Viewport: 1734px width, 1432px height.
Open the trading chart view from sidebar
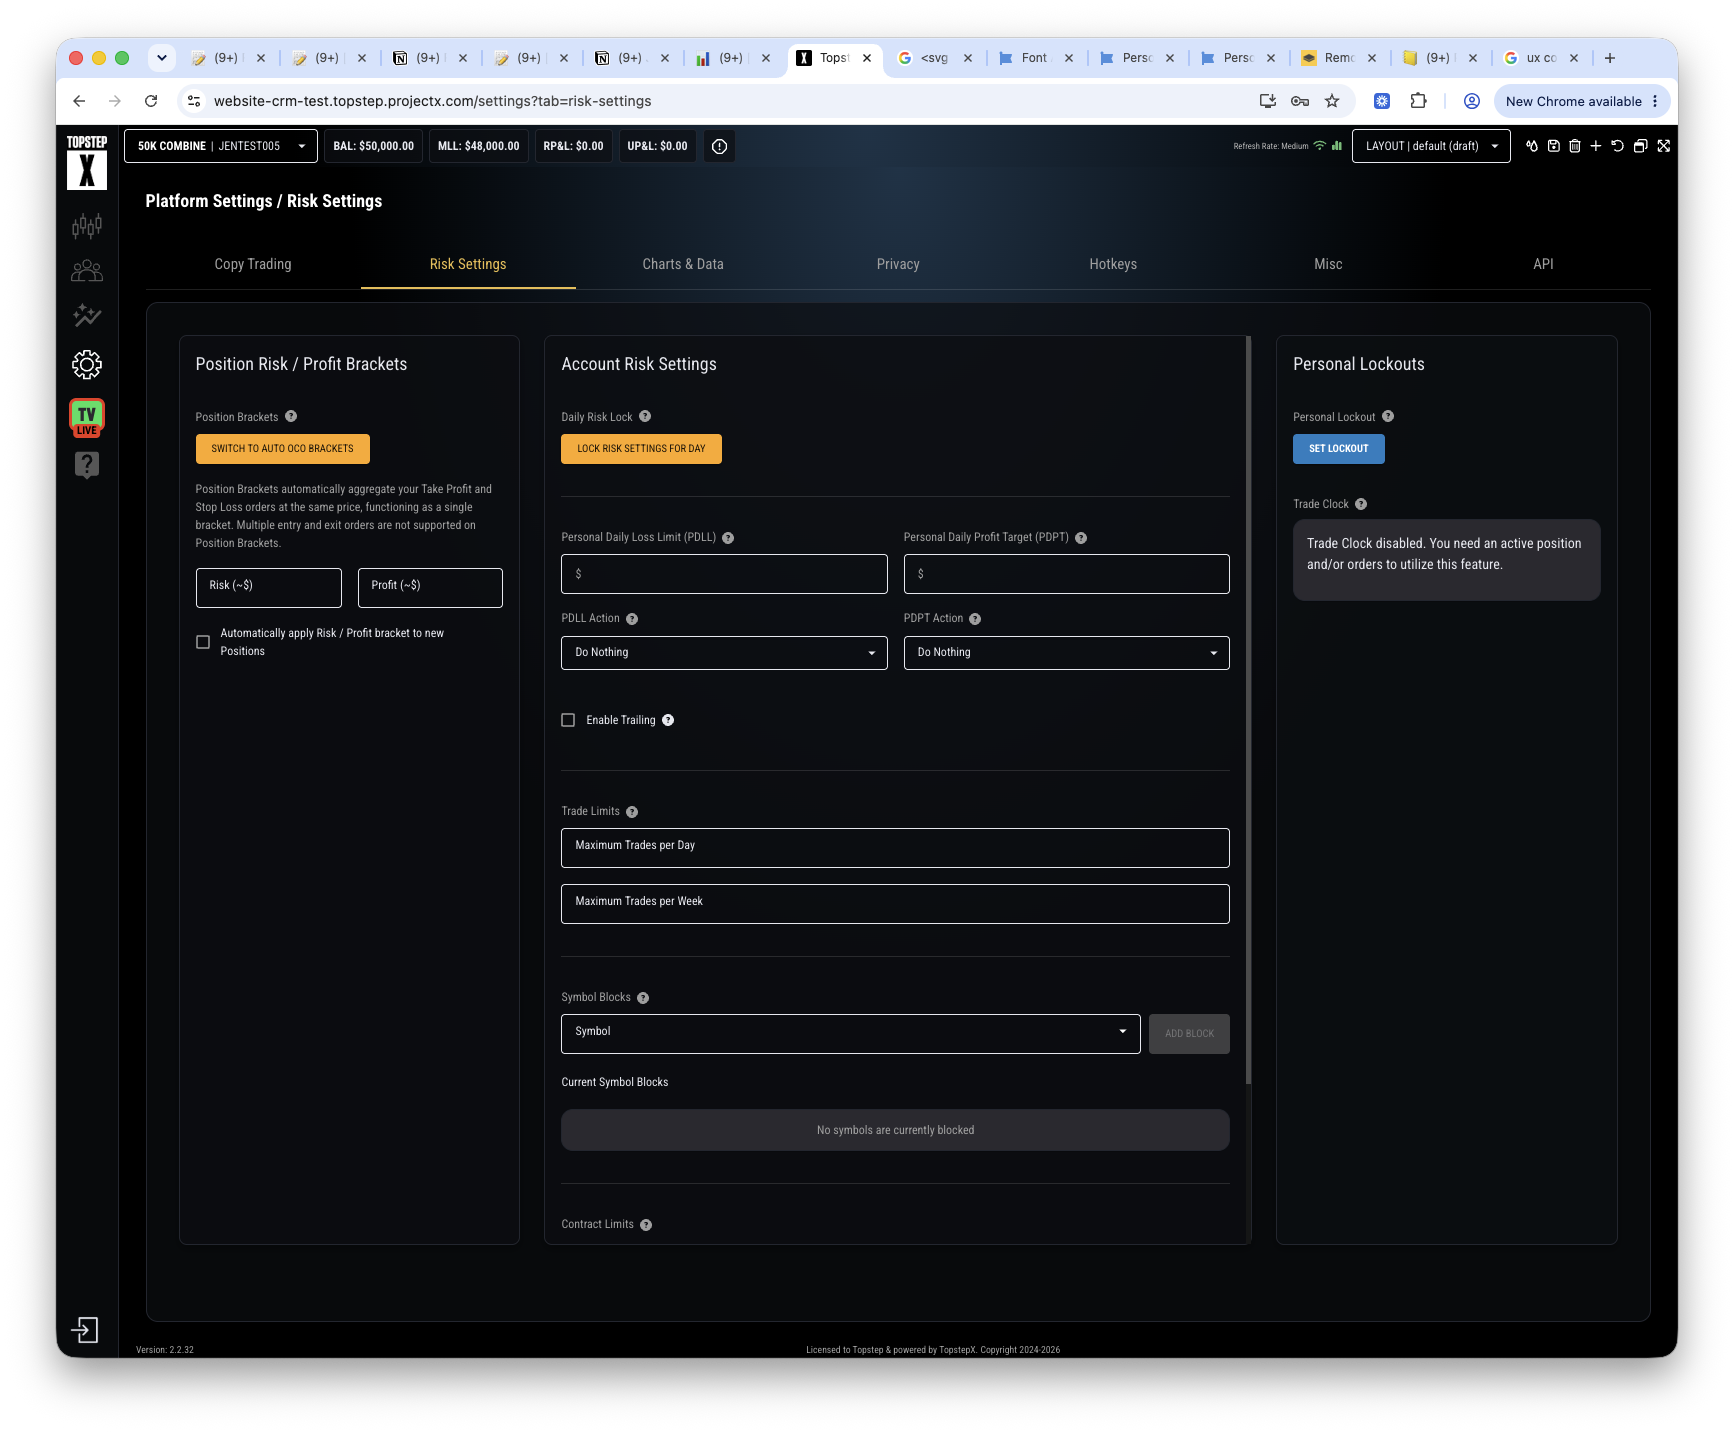pyautogui.click(x=87, y=226)
